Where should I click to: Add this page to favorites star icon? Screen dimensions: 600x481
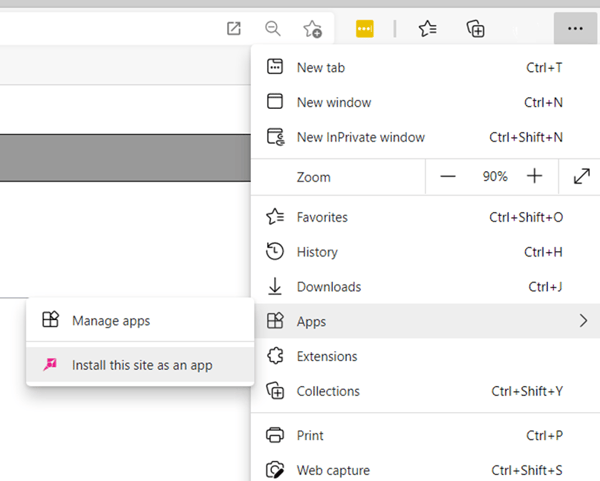tap(313, 29)
